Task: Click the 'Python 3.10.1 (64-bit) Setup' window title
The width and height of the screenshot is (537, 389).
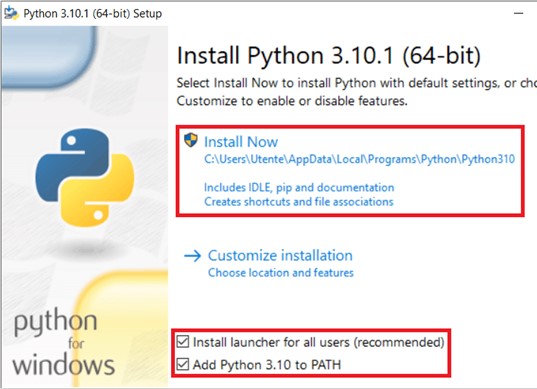Action: click(x=92, y=14)
